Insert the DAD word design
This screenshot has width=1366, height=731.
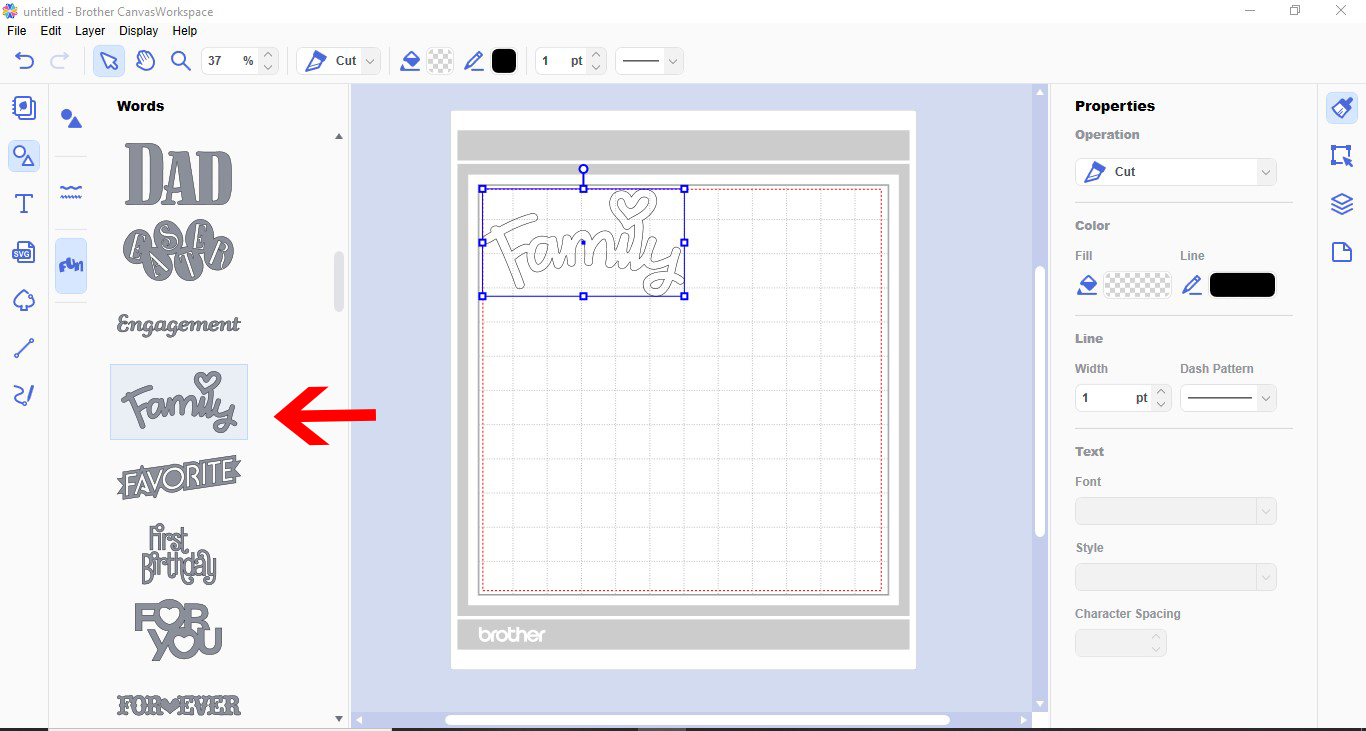(179, 174)
